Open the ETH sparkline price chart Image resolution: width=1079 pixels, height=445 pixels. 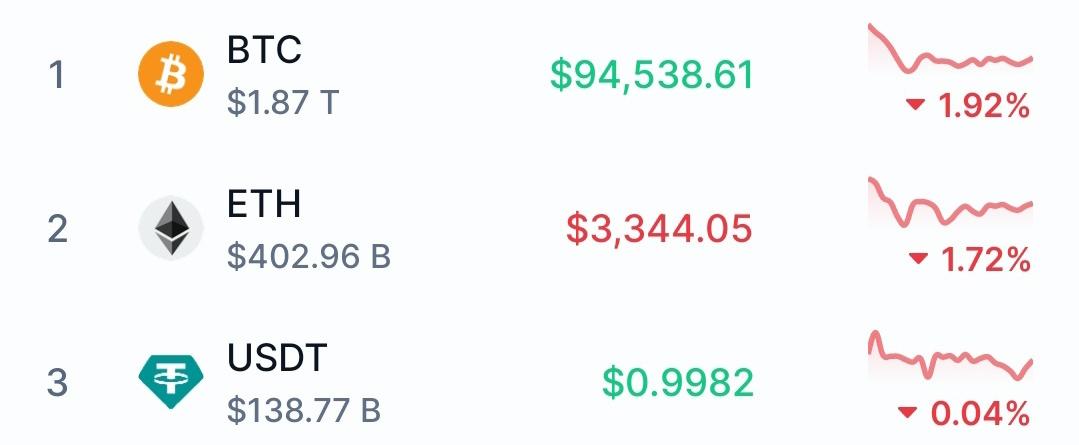(x=950, y=203)
